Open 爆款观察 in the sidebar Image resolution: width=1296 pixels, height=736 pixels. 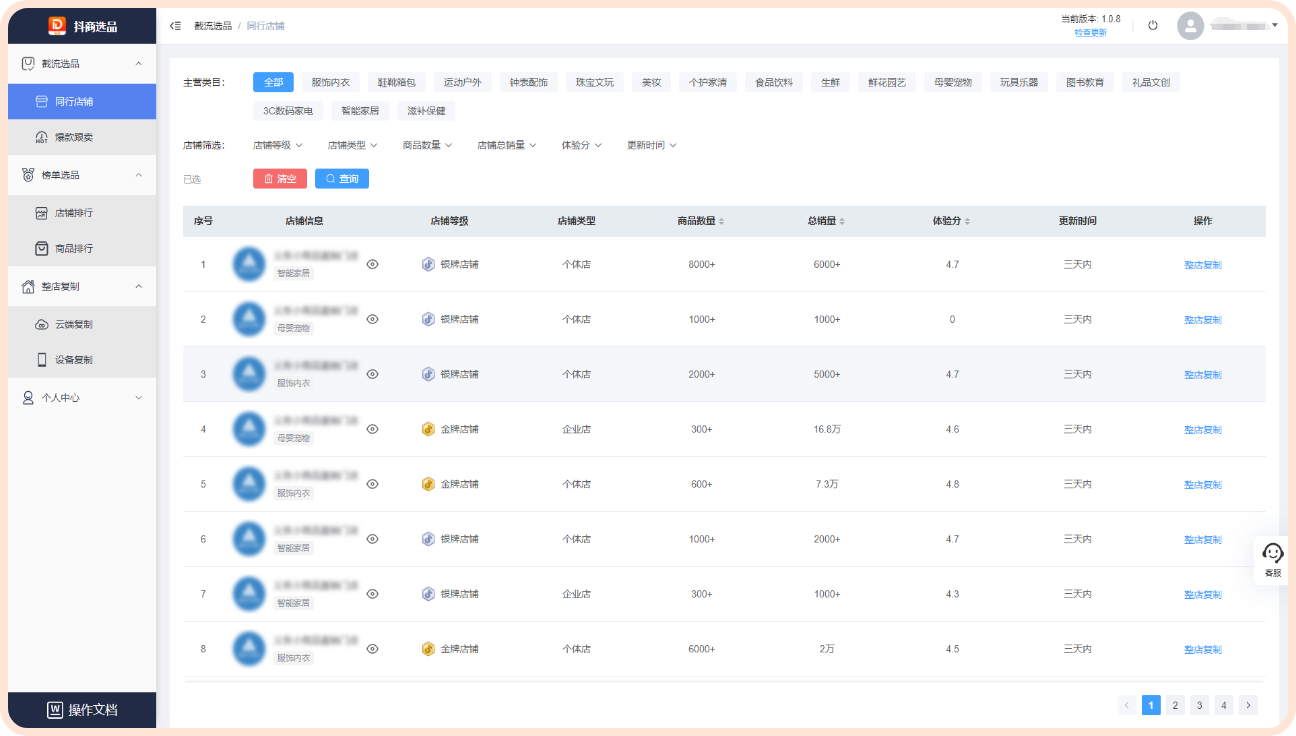click(x=72, y=137)
